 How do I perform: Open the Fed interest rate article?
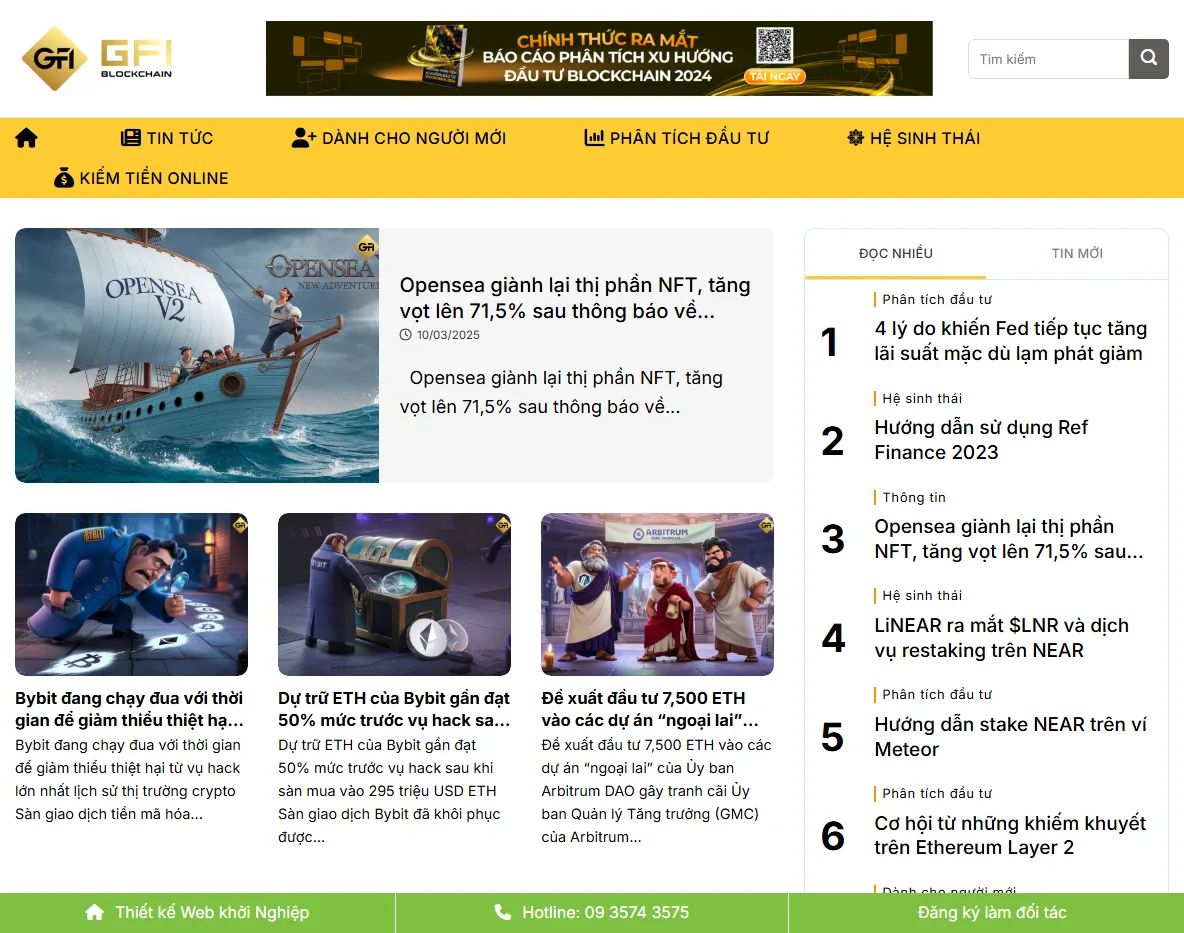(1010, 340)
